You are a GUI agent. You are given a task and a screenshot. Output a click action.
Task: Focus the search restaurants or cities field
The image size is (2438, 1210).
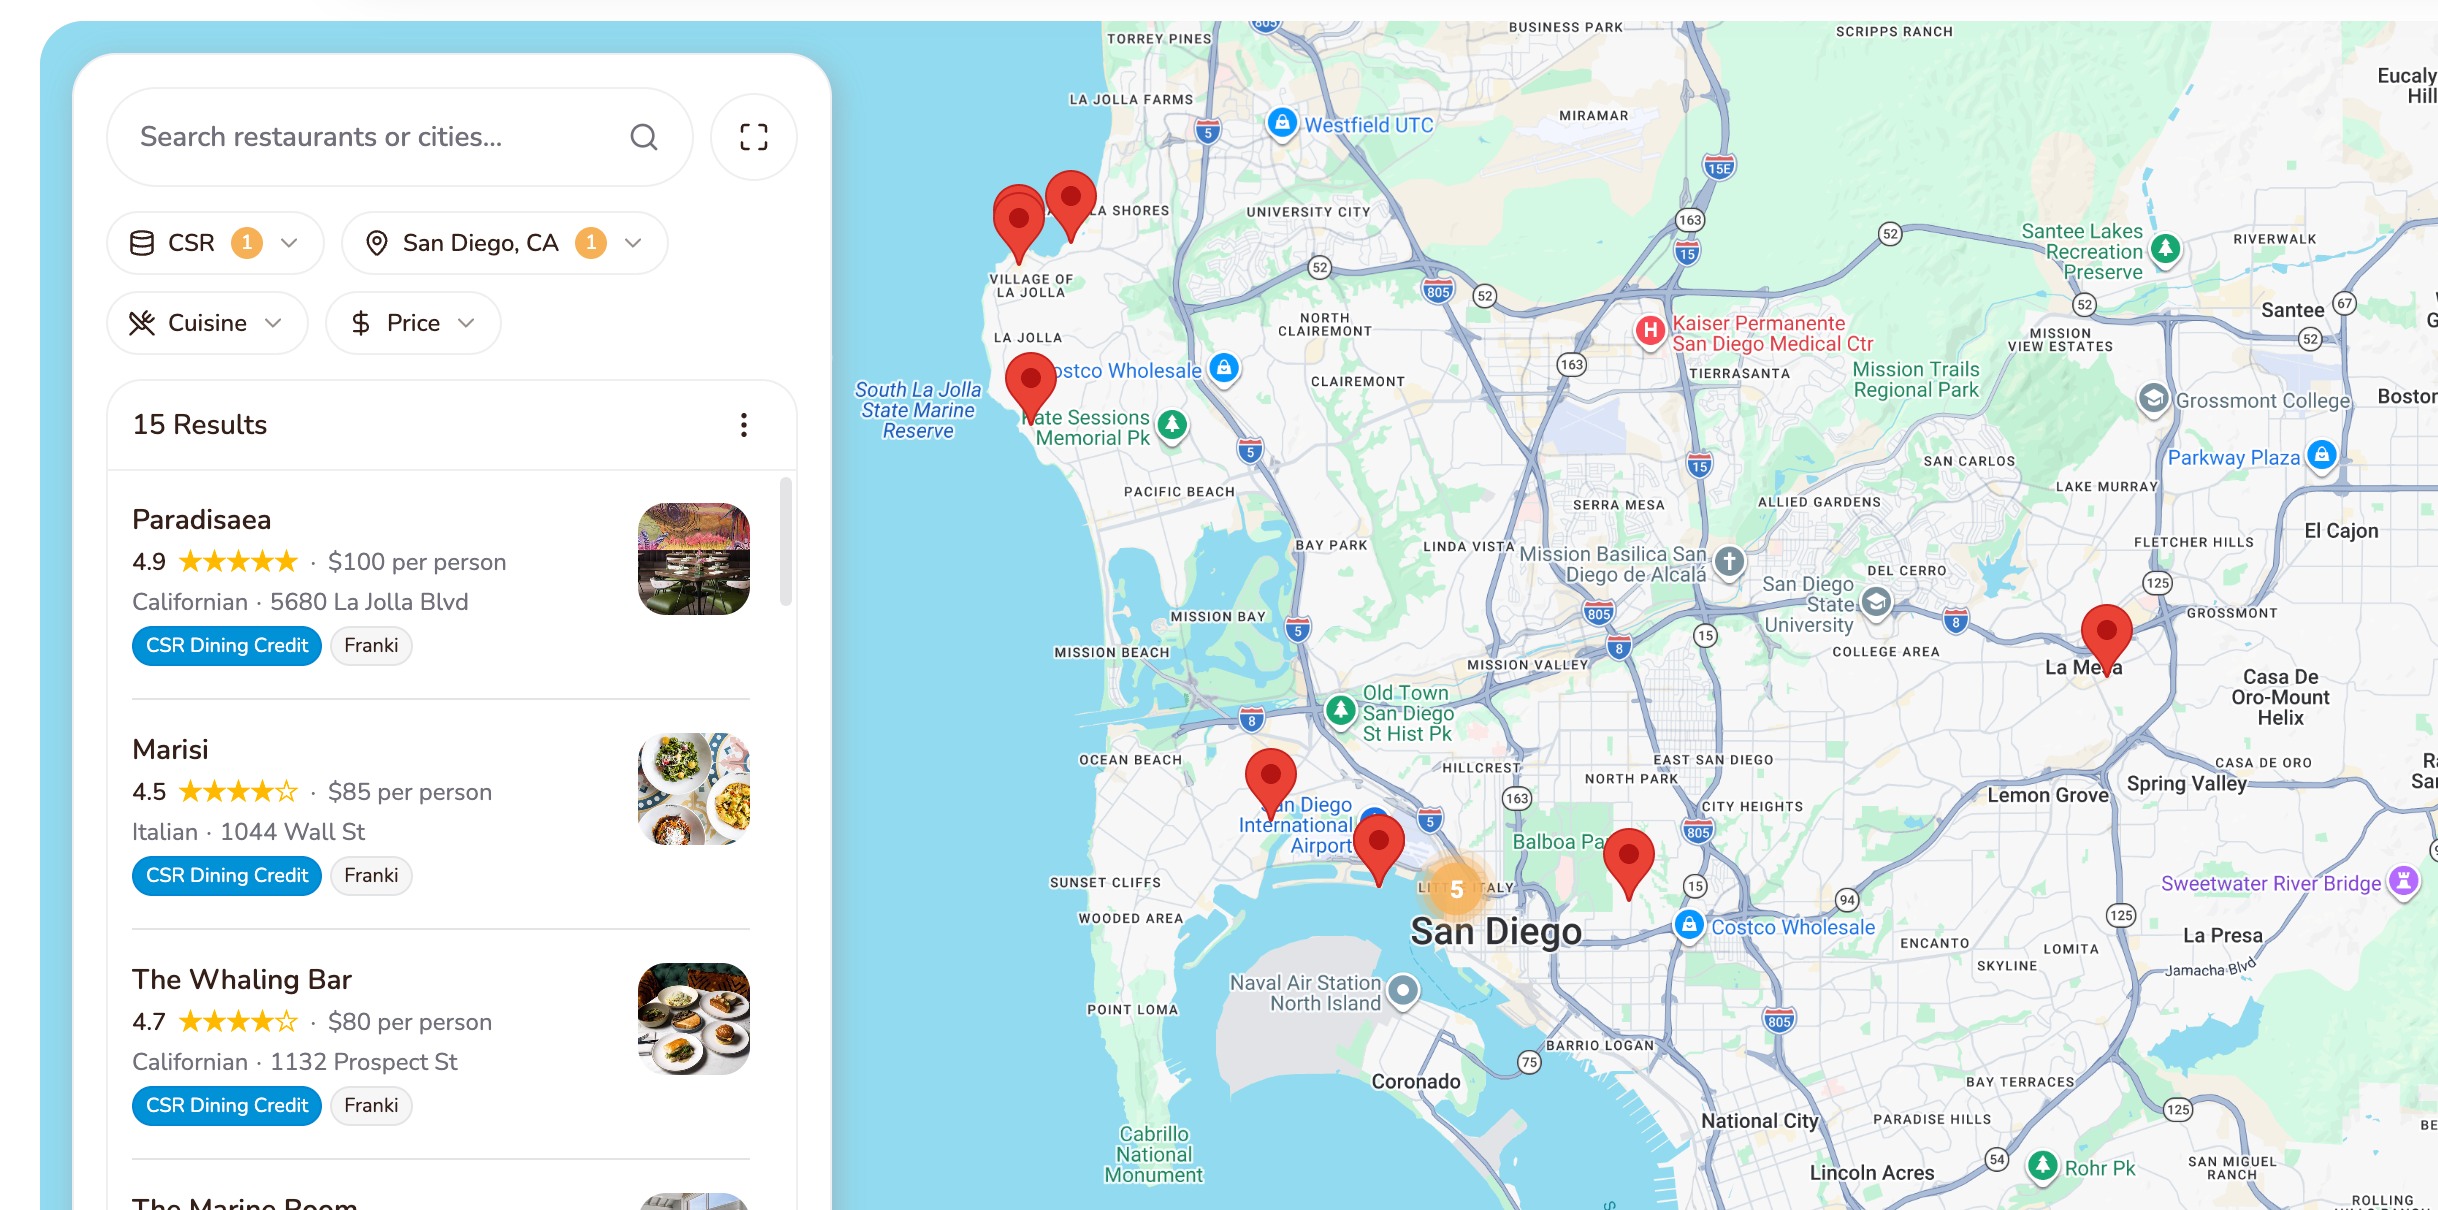click(400, 137)
